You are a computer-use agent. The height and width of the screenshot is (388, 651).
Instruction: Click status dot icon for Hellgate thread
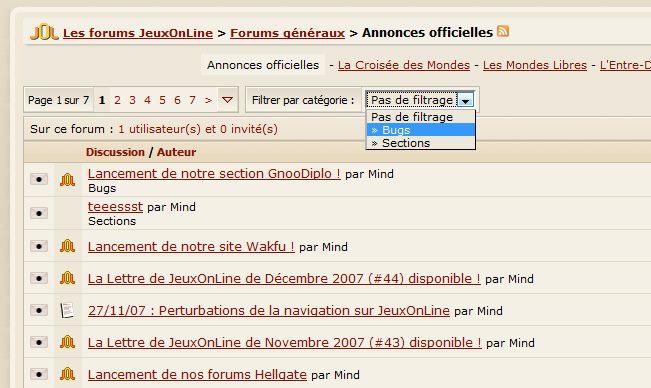(39, 374)
